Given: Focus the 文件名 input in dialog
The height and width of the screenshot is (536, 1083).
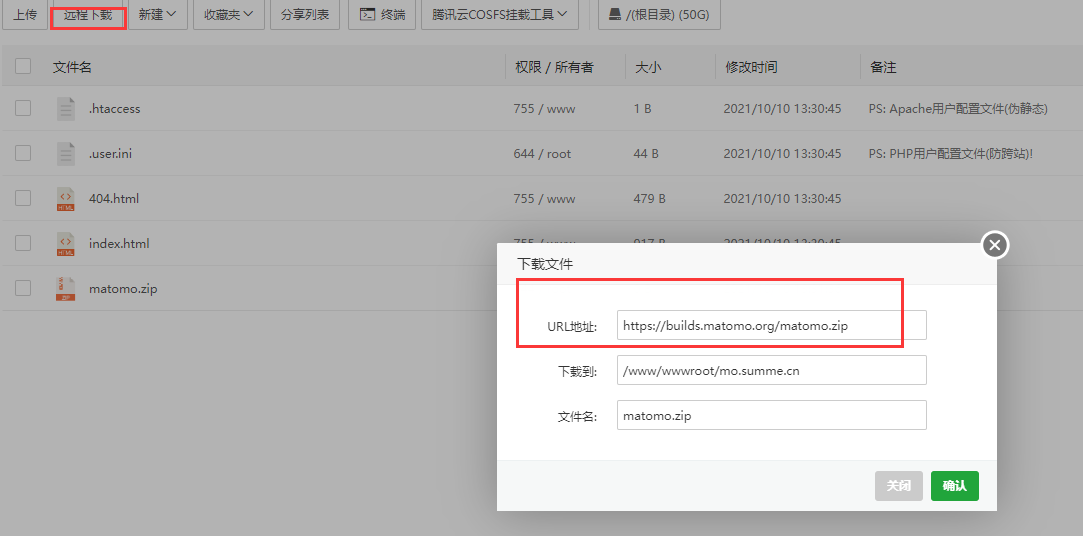Looking at the screenshot, I should (x=771, y=415).
